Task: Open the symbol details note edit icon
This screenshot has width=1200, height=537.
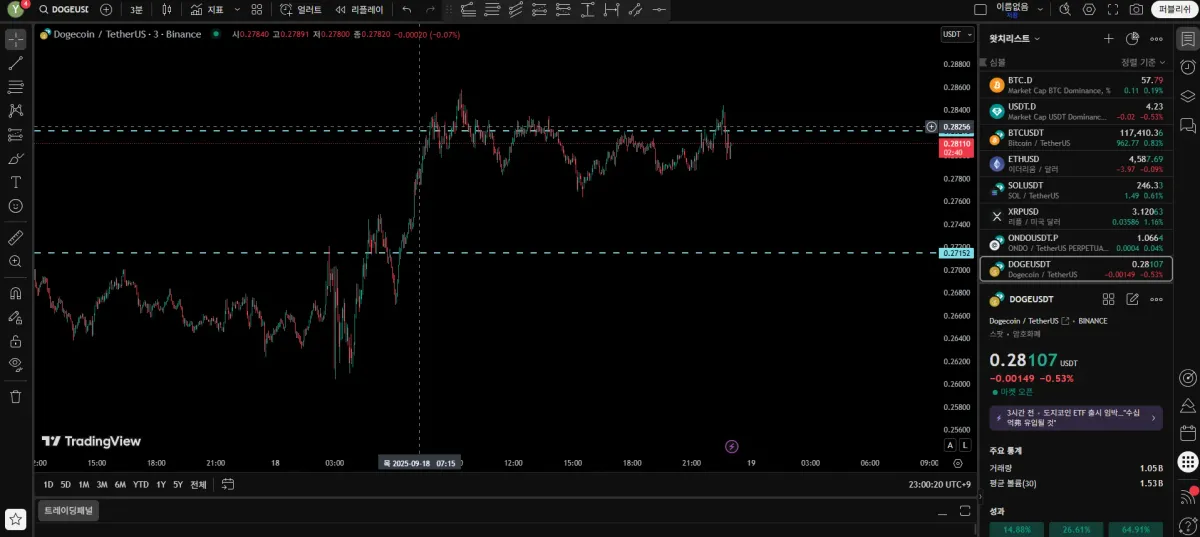Action: tap(1132, 299)
